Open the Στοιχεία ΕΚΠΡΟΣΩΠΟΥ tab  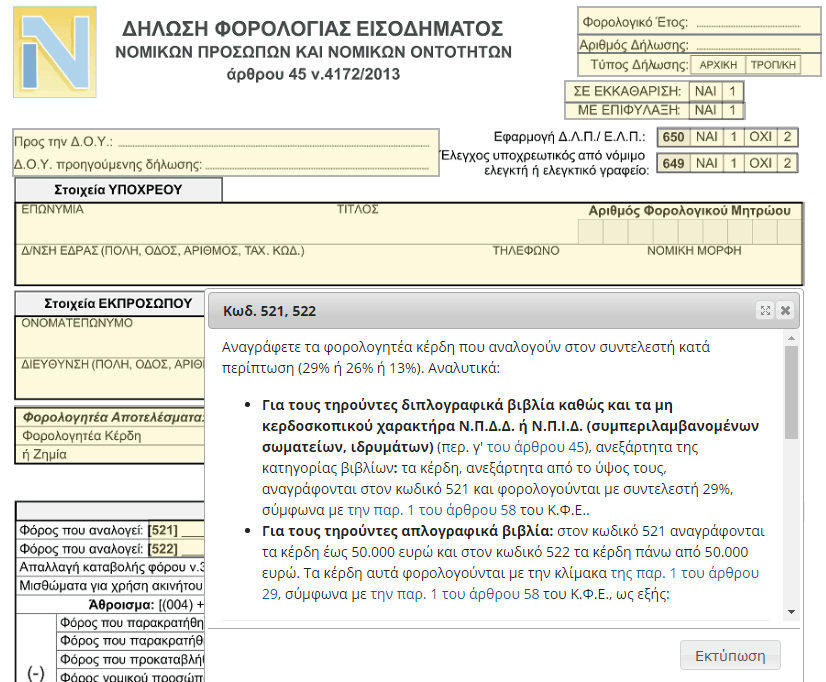coord(110,304)
